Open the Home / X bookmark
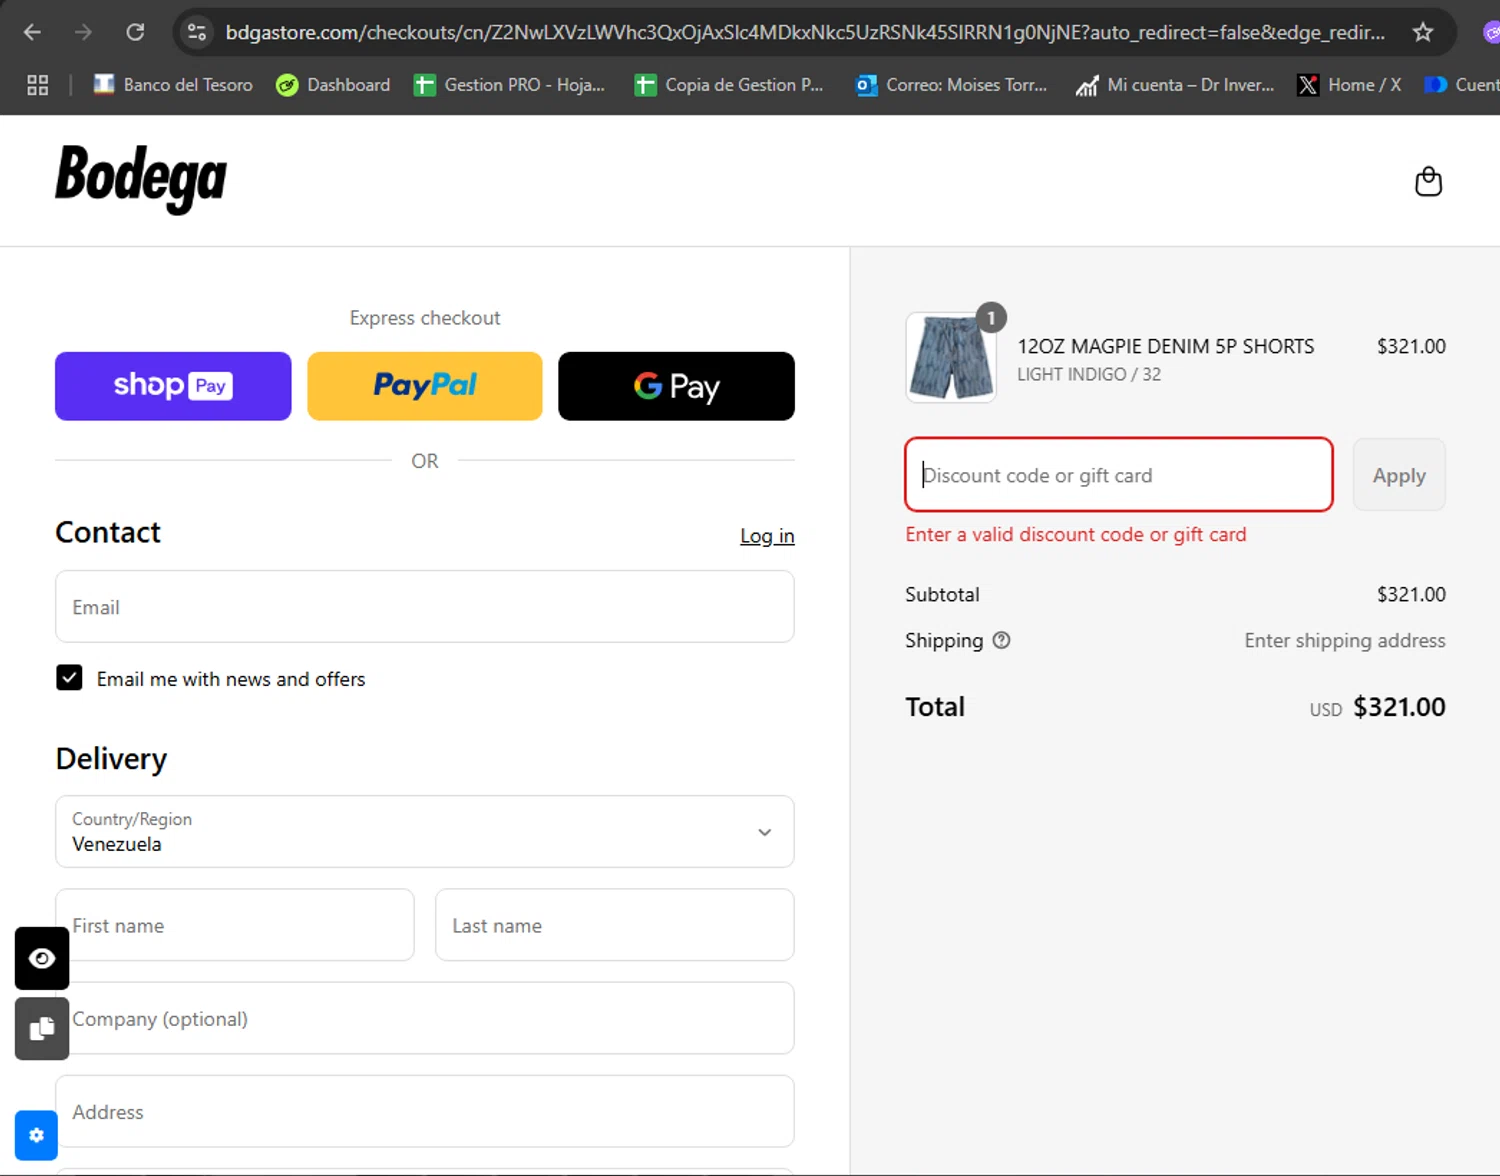The height and width of the screenshot is (1176, 1500). tap(1349, 85)
